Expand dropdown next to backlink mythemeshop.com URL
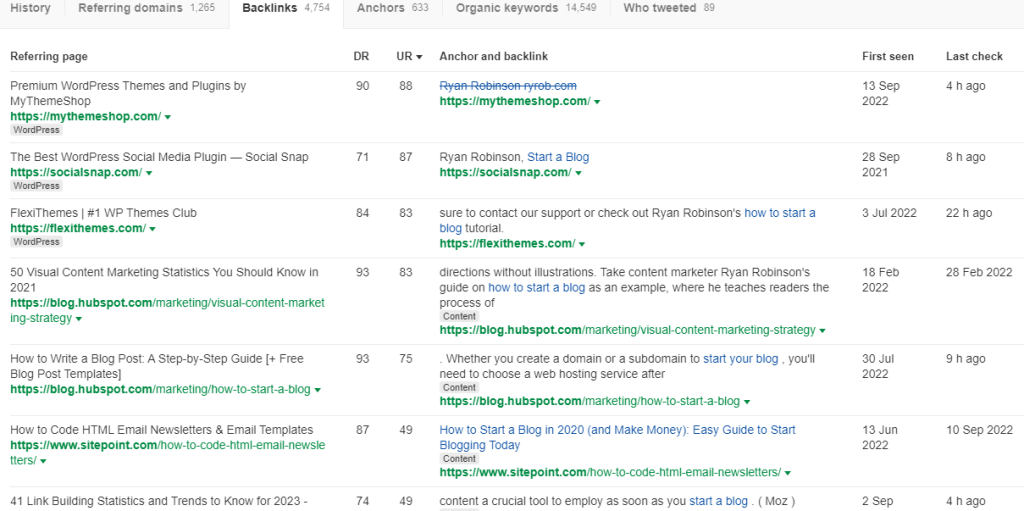 coord(597,102)
